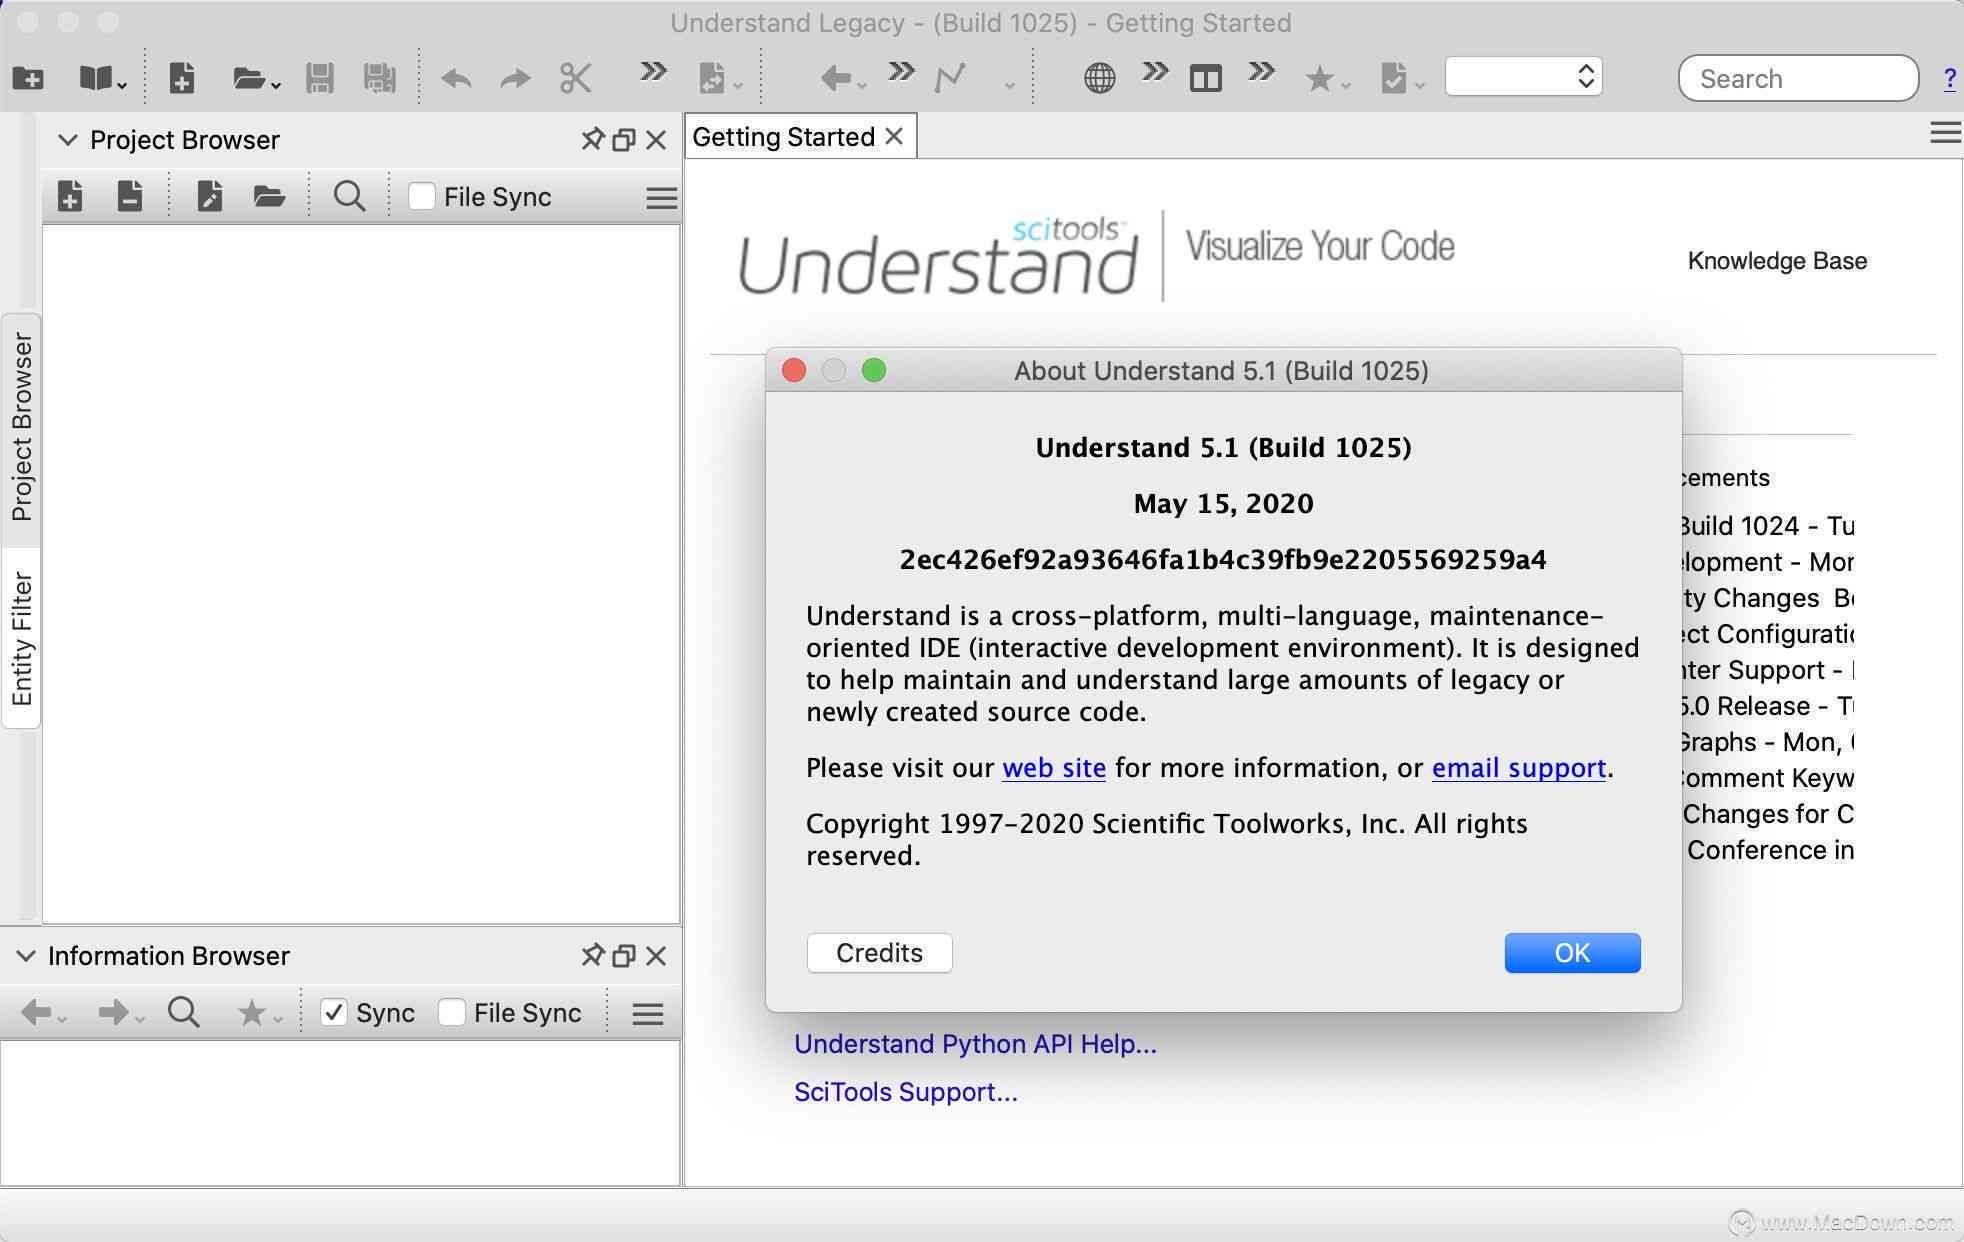Click the new file icon in toolbar
The image size is (1964, 1242).
pyautogui.click(x=183, y=76)
